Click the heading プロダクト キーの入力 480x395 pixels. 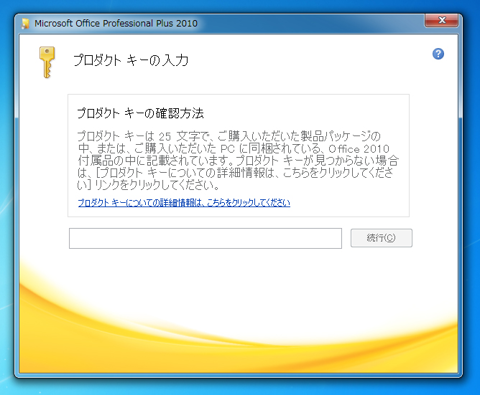131,60
